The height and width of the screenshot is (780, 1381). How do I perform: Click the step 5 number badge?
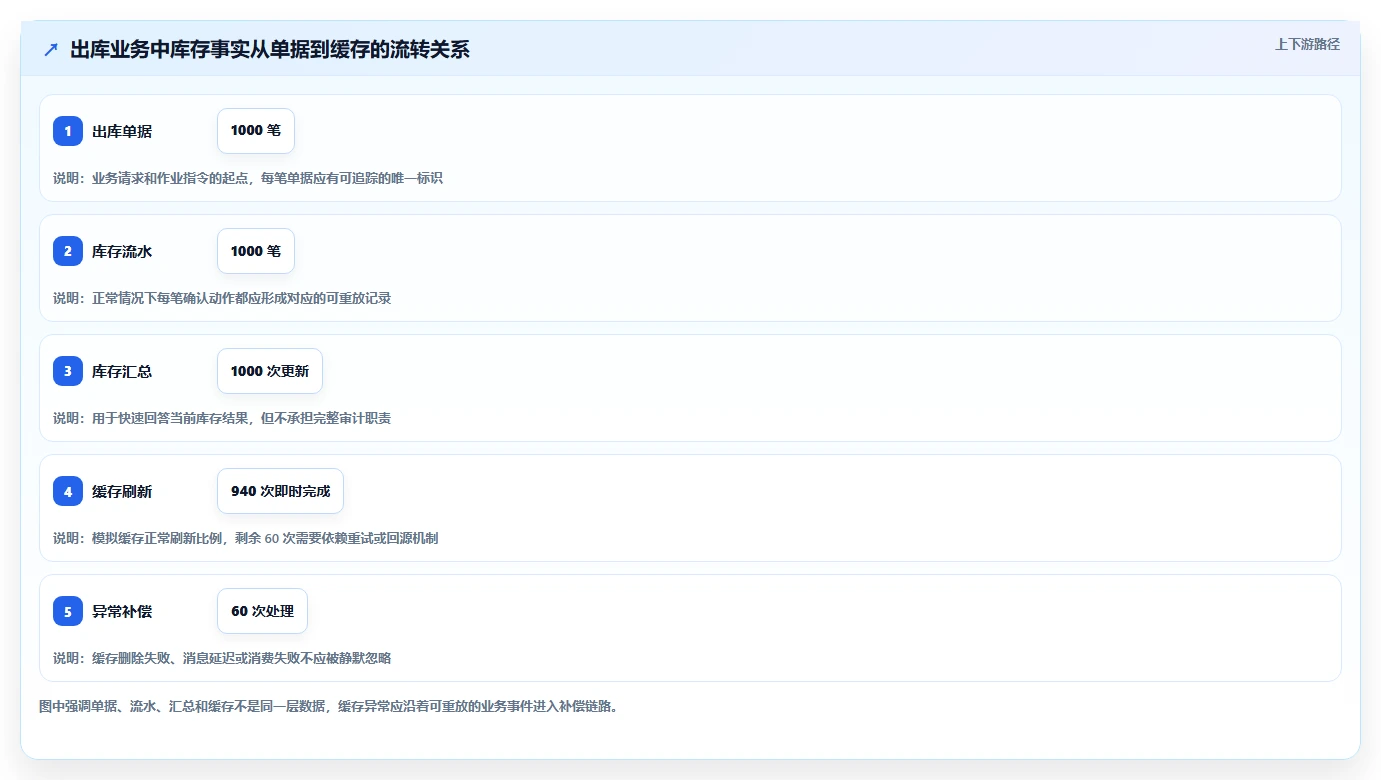68,611
